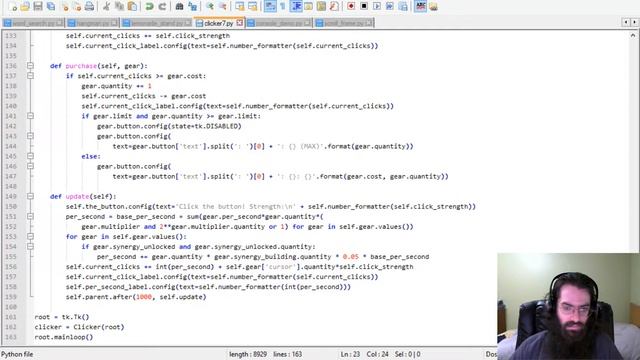The width and height of the screenshot is (640, 360).
Task: Create a new file with the New icon
Action: (12, 7)
